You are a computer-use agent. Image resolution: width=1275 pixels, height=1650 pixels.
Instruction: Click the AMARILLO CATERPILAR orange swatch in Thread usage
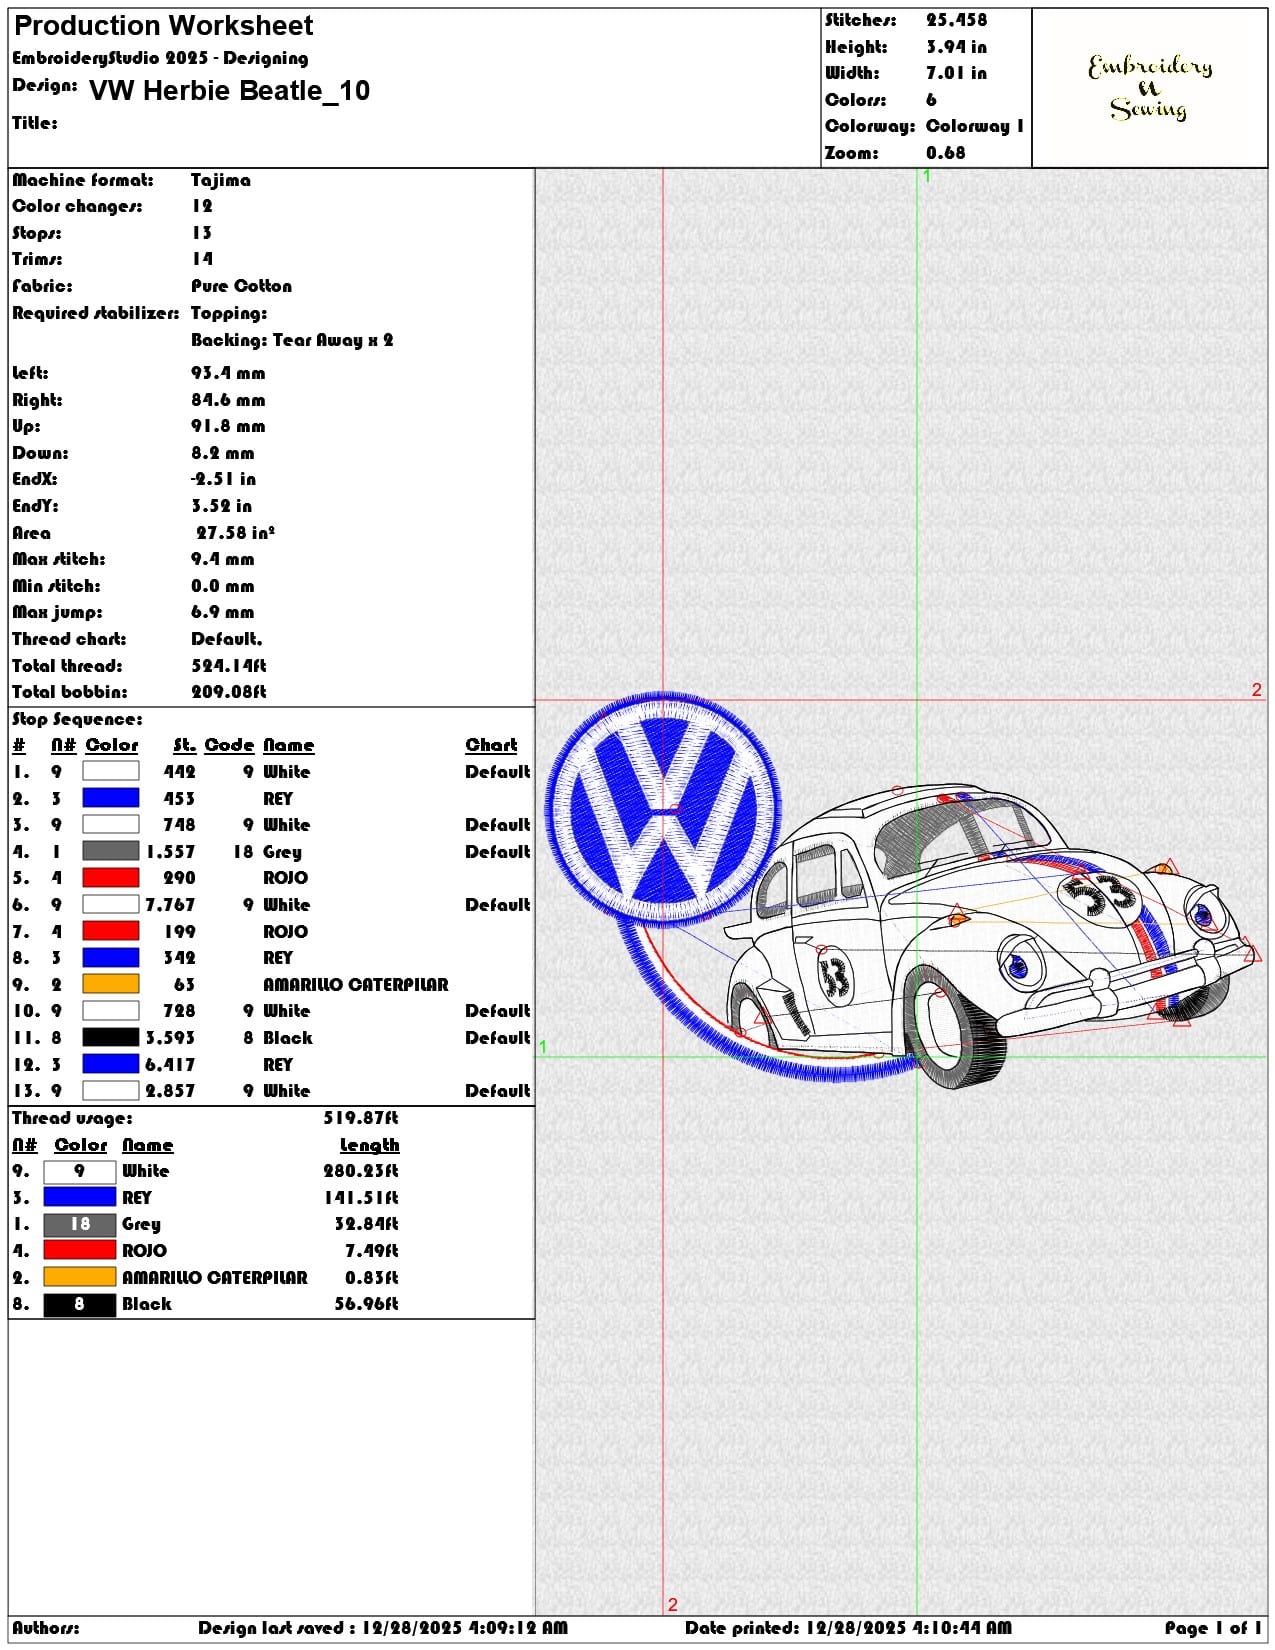pyautogui.click(x=80, y=1277)
